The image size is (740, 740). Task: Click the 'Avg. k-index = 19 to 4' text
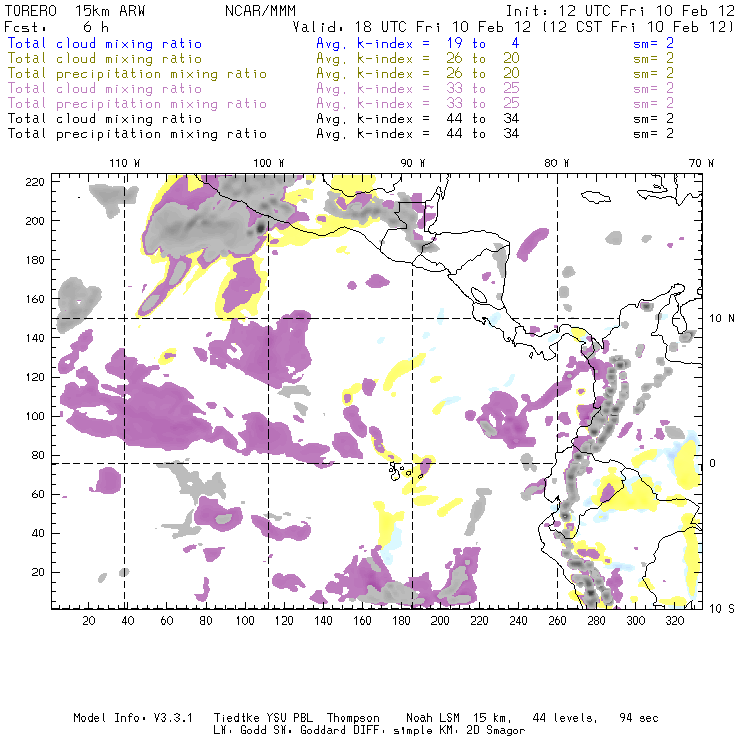[418, 43]
